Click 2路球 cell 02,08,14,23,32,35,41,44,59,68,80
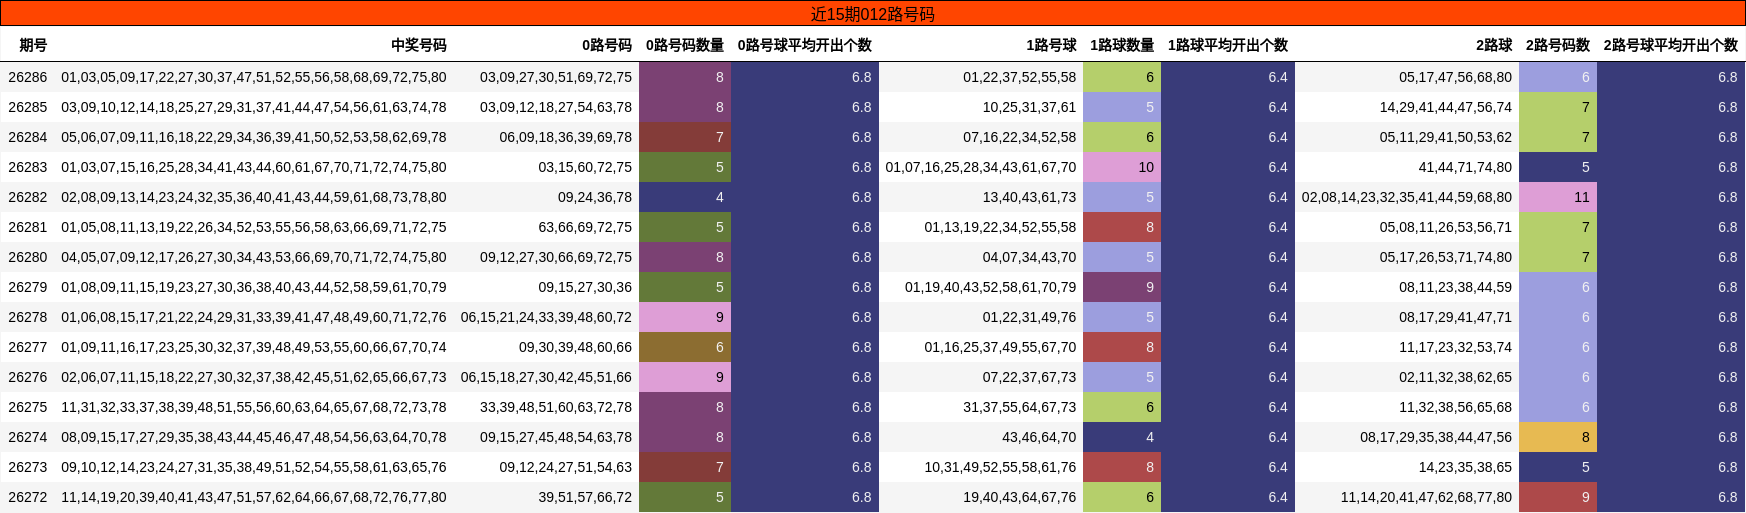1746x513 pixels. click(1407, 197)
